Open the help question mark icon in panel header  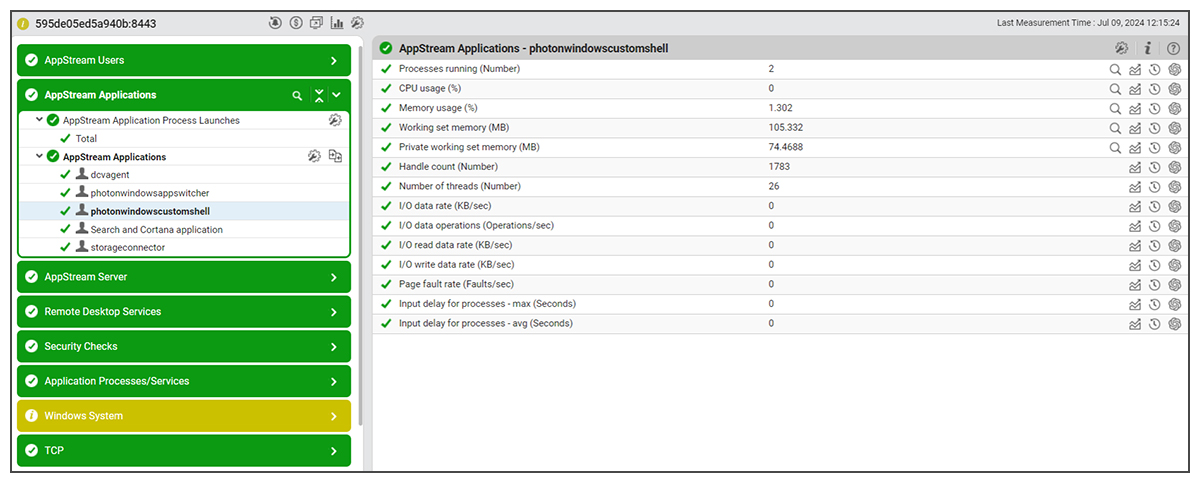1174,48
